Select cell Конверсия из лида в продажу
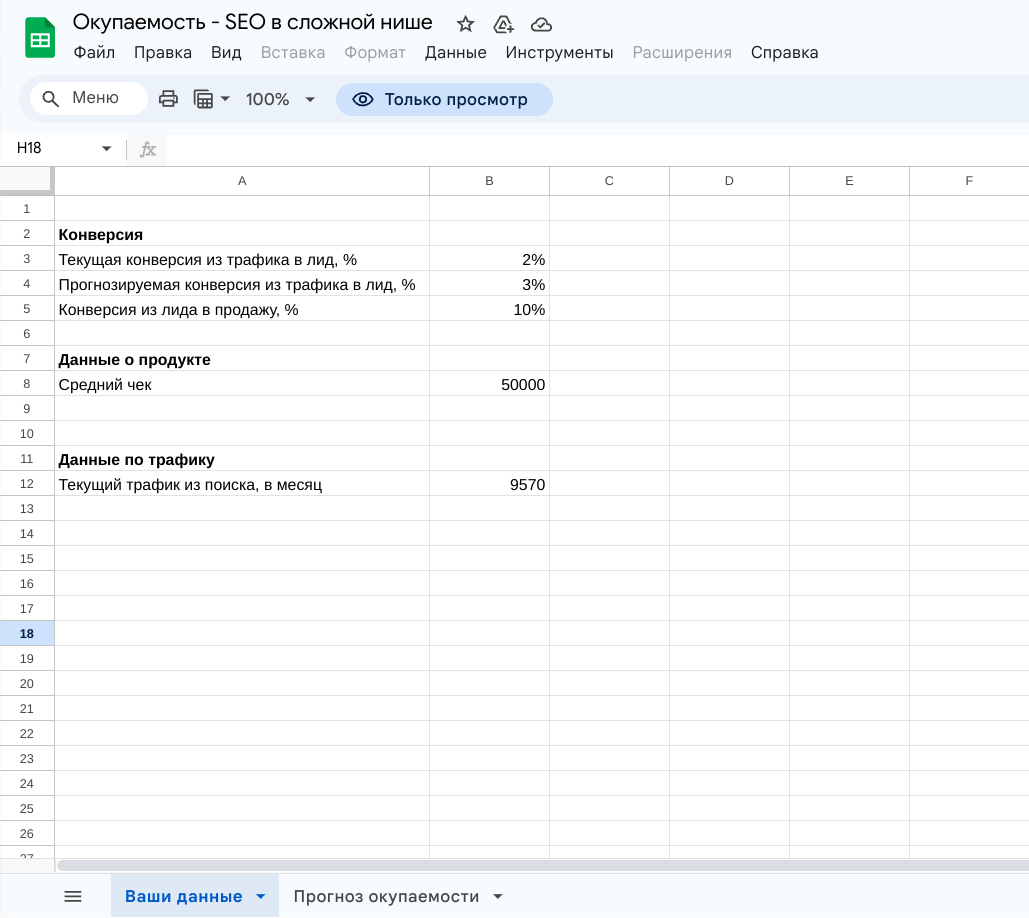This screenshot has width=1029, height=918. point(242,308)
